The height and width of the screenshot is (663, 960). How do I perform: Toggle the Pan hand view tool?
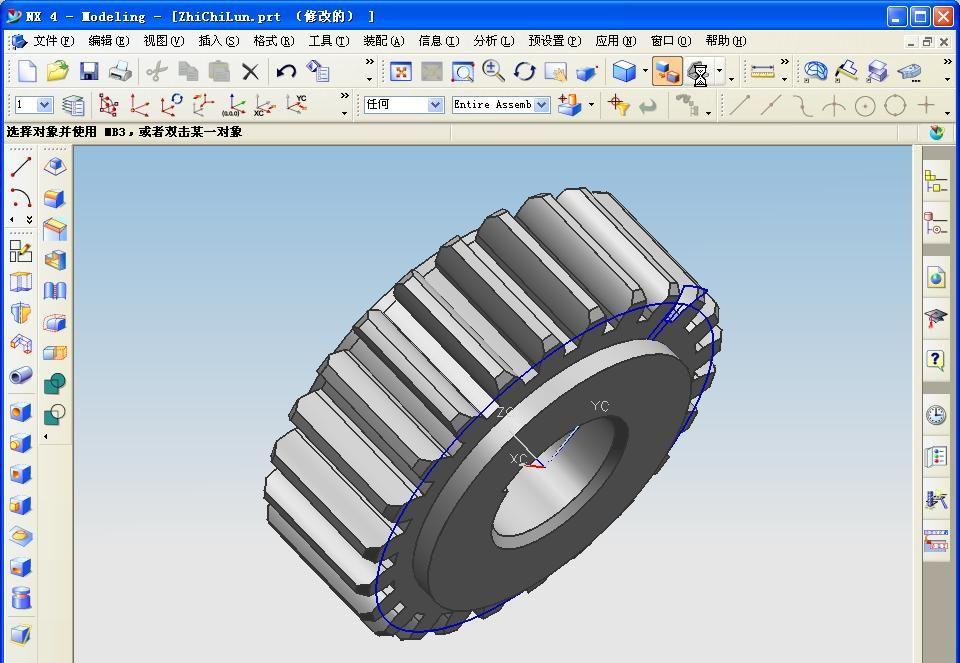pyautogui.click(x=555, y=72)
